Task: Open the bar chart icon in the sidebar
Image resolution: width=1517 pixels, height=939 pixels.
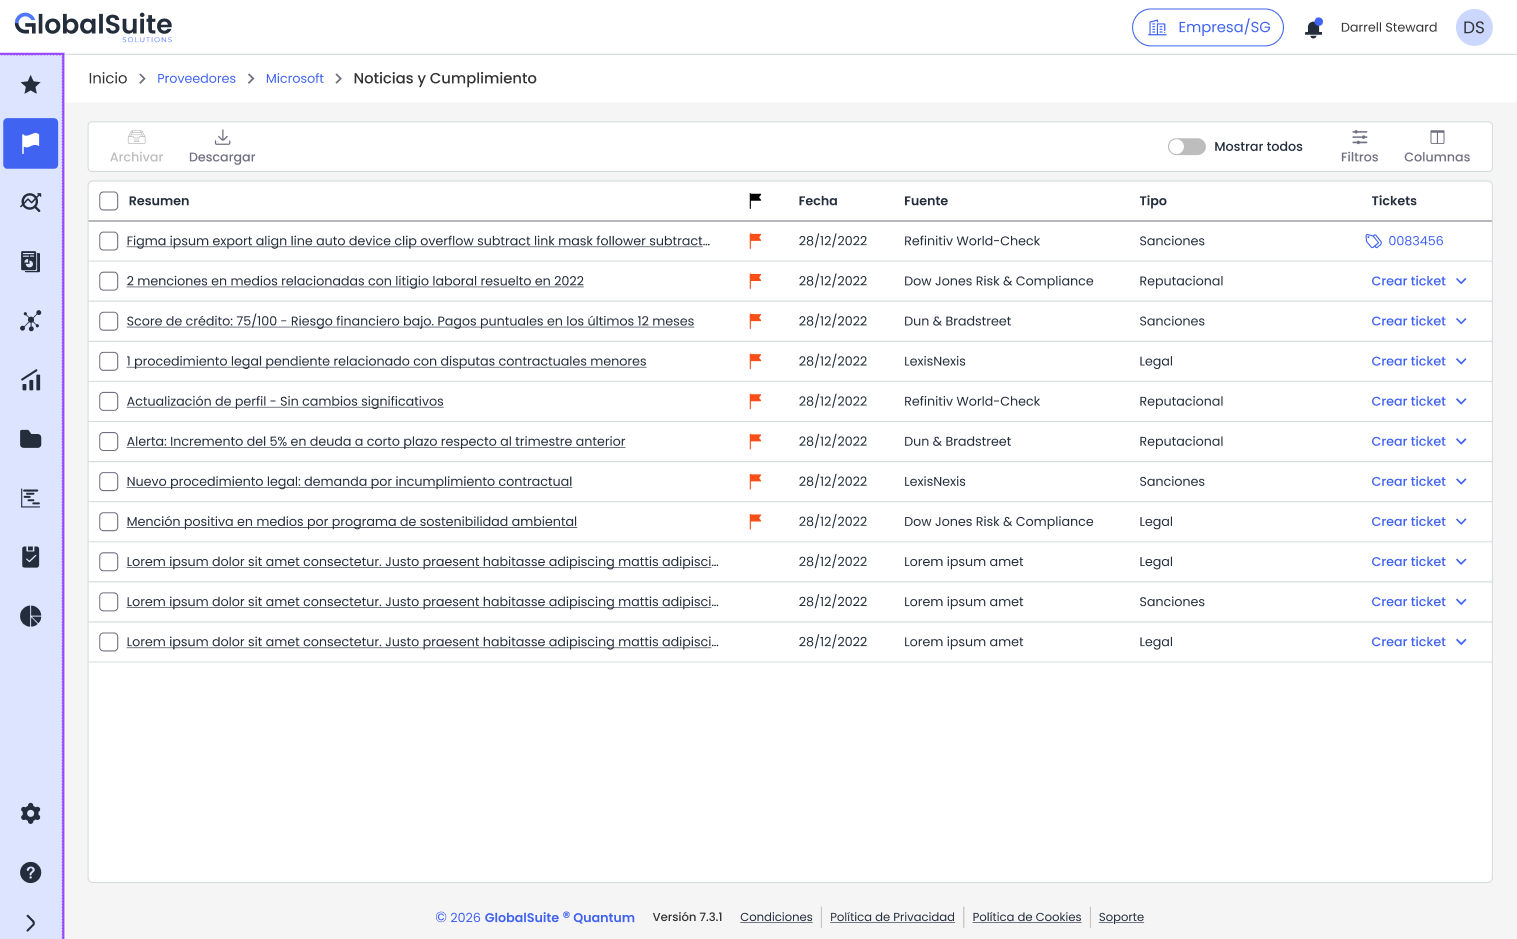Action: pos(31,380)
